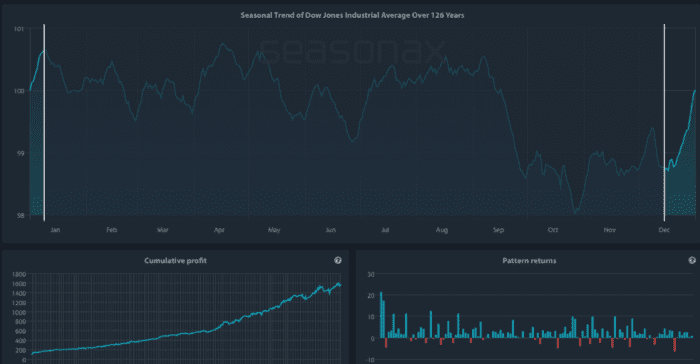
Task: Click the tallest first bar in Pattern returns
Action: tap(381, 315)
